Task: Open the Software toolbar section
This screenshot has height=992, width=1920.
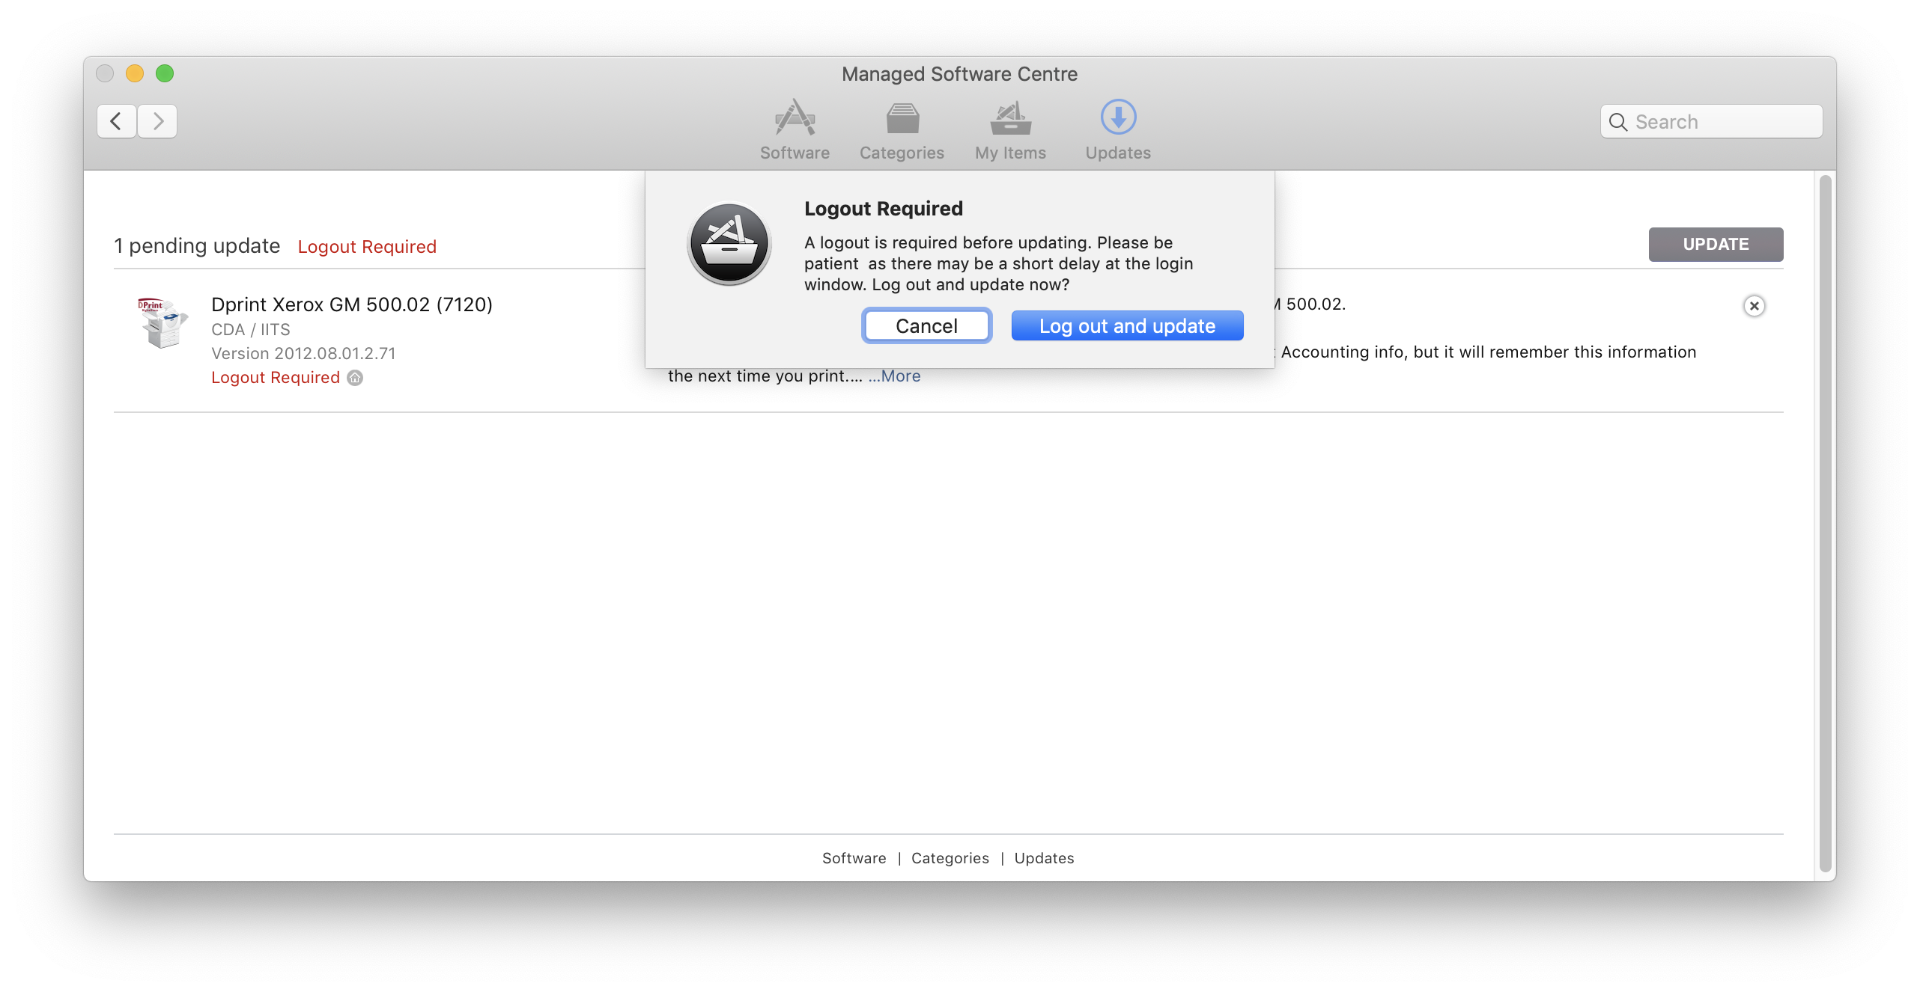Action: coord(795,130)
